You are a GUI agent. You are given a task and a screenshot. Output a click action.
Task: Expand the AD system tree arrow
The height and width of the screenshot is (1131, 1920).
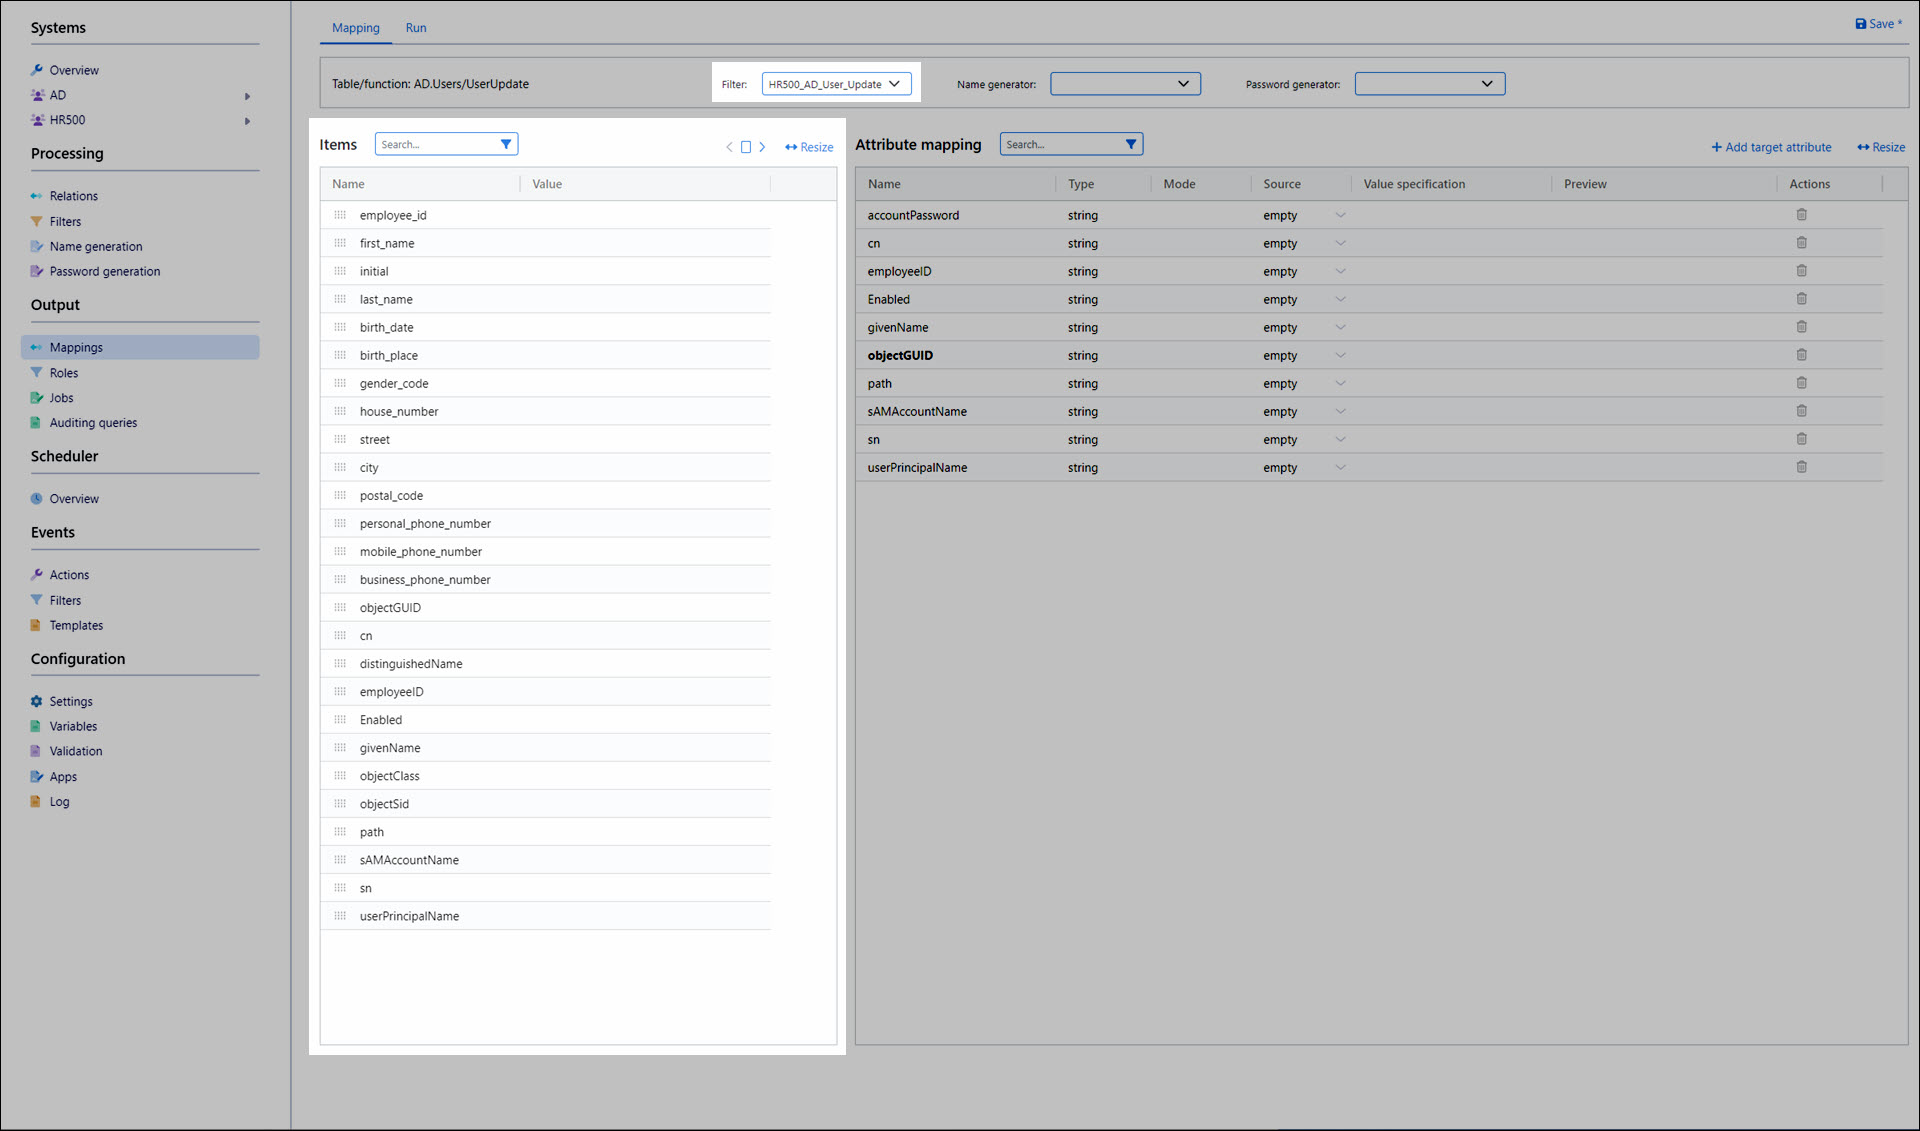click(247, 96)
